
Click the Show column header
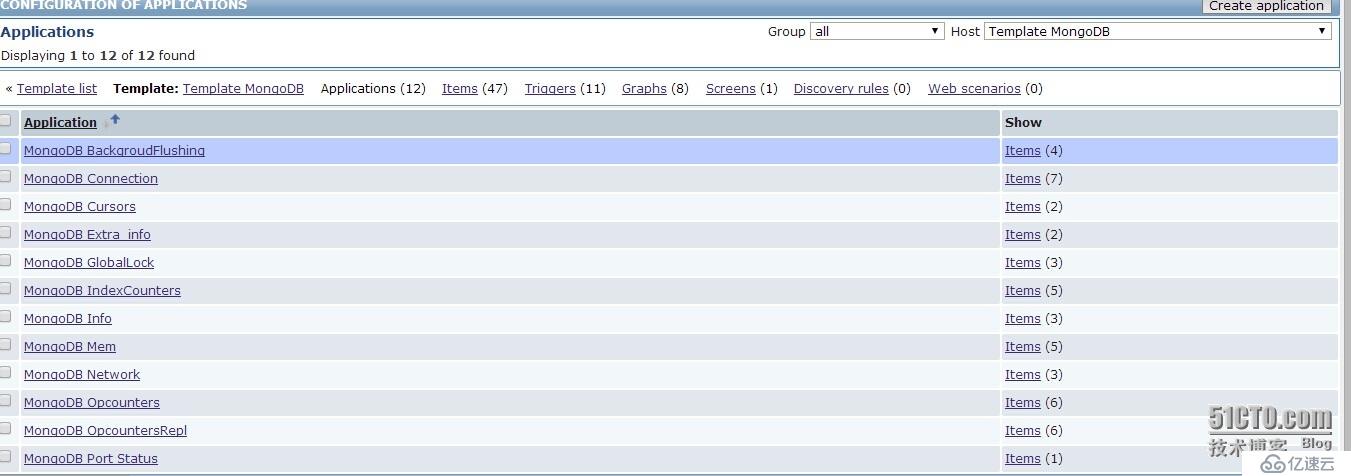tap(1023, 122)
